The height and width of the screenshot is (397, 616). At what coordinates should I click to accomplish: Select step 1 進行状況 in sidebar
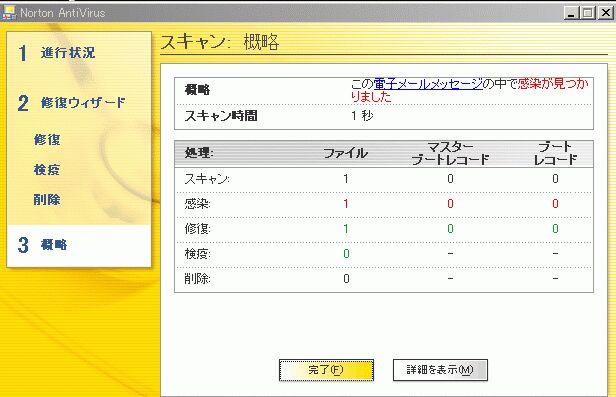[57, 53]
